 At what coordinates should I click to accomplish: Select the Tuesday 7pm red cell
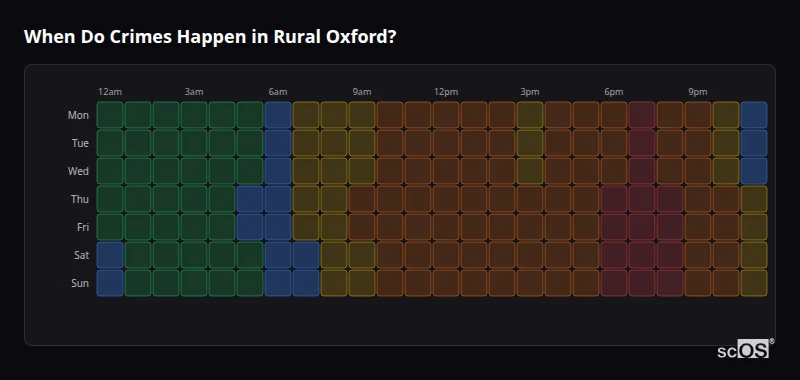click(x=642, y=143)
